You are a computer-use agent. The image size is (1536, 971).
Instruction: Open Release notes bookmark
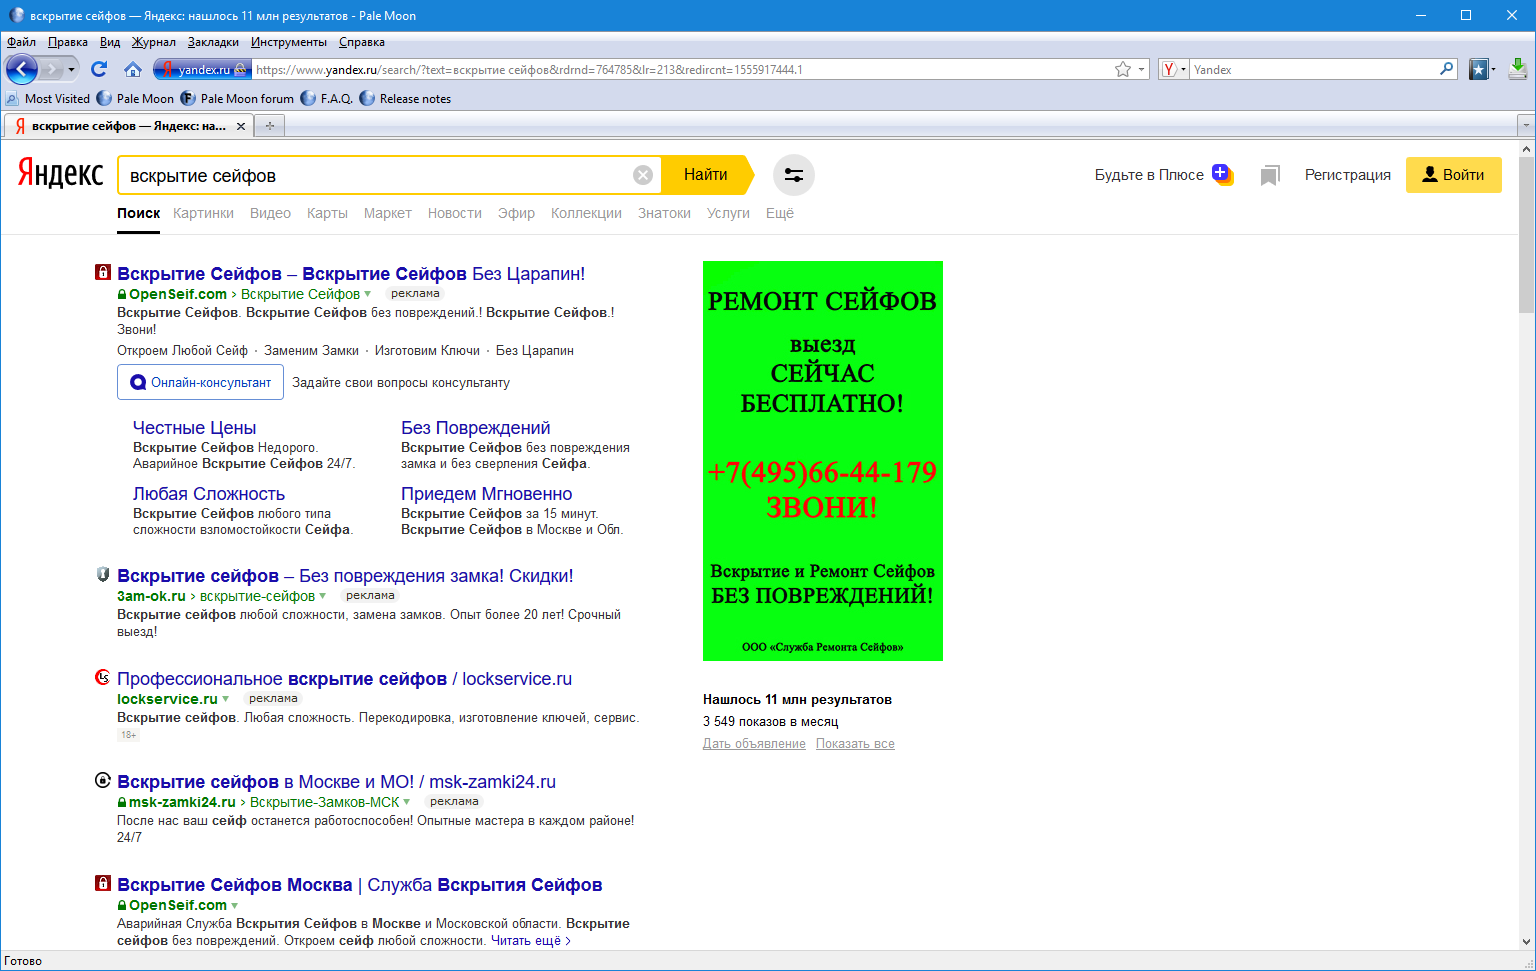tap(406, 99)
